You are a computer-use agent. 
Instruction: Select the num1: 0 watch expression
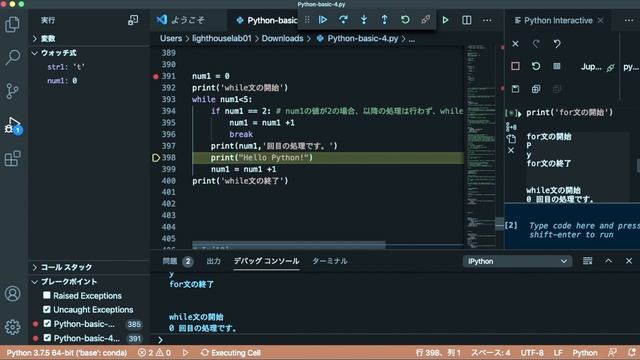[x=62, y=81]
